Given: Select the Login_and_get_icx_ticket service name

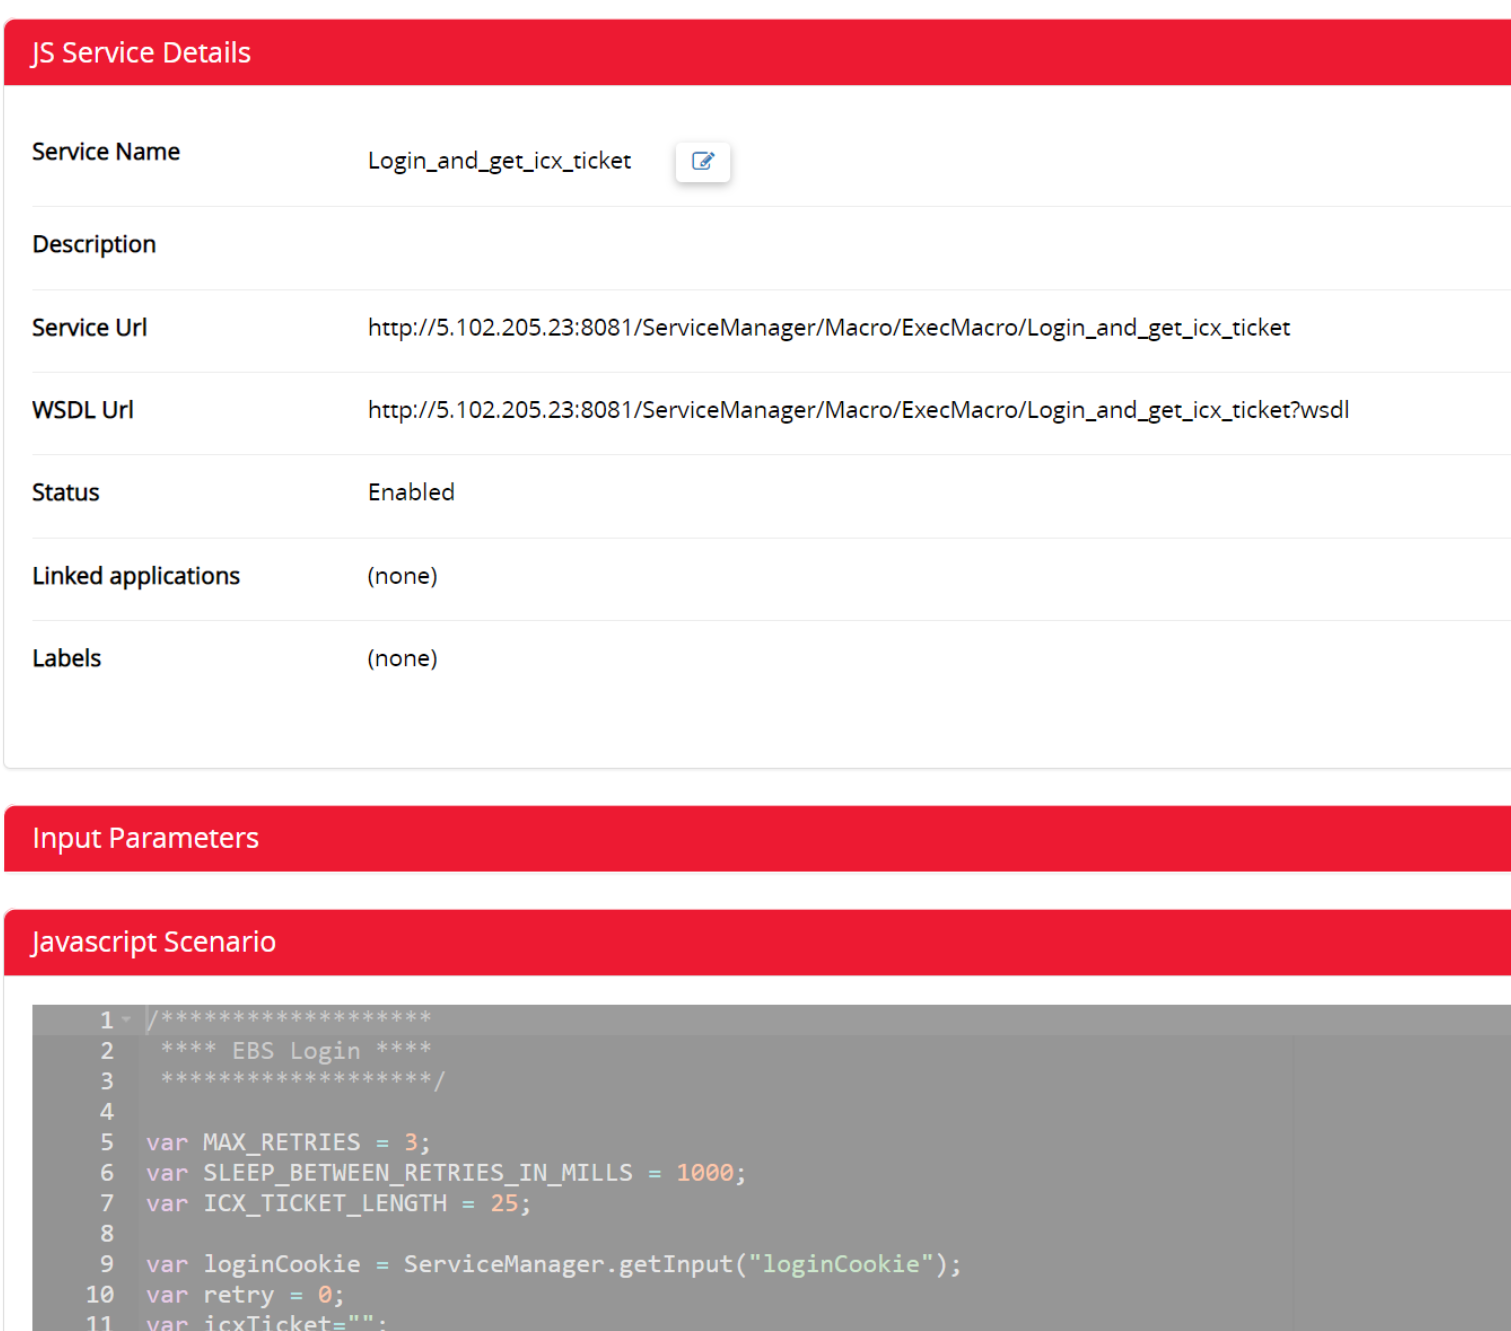Looking at the screenshot, I should (x=498, y=160).
